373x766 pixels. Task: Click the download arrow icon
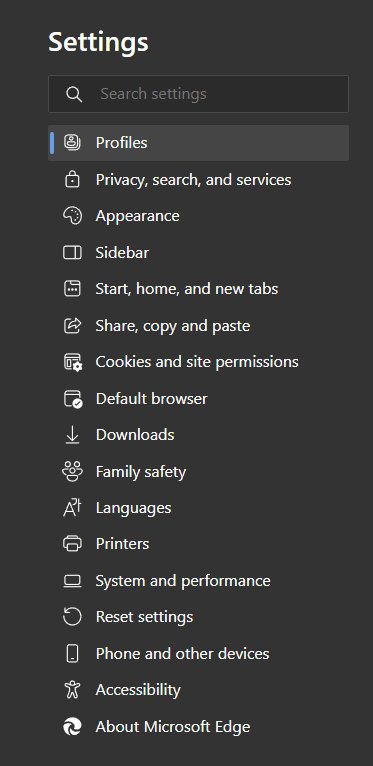point(72,435)
